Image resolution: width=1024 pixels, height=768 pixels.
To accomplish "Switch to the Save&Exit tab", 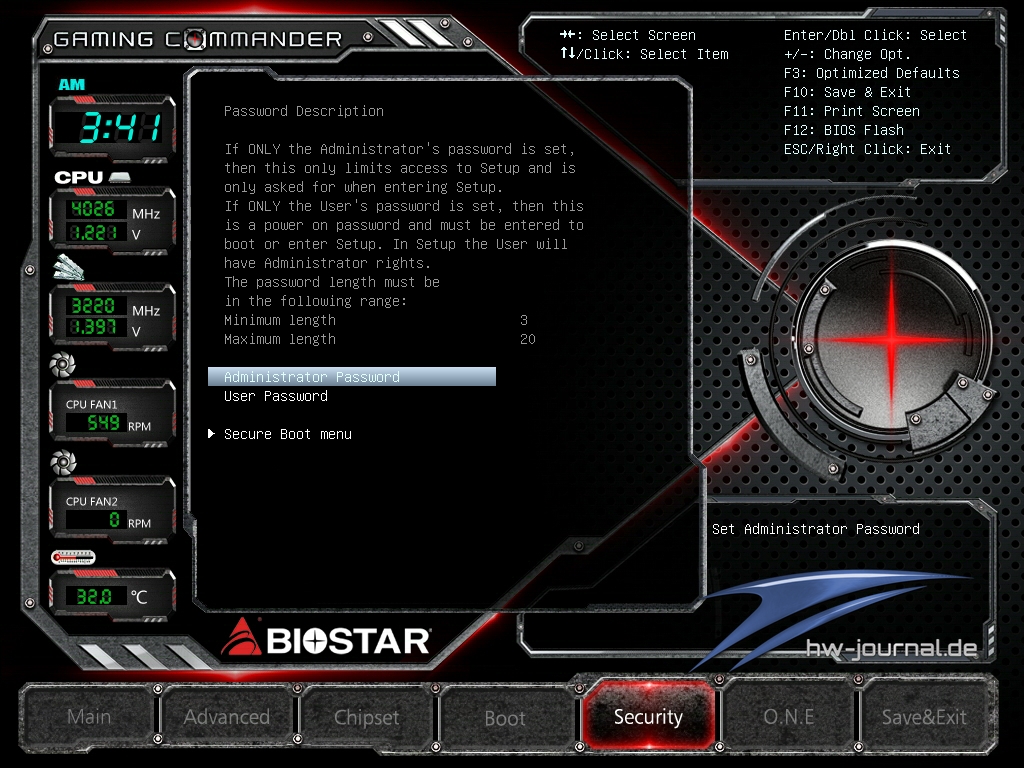I will click(x=924, y=716).
